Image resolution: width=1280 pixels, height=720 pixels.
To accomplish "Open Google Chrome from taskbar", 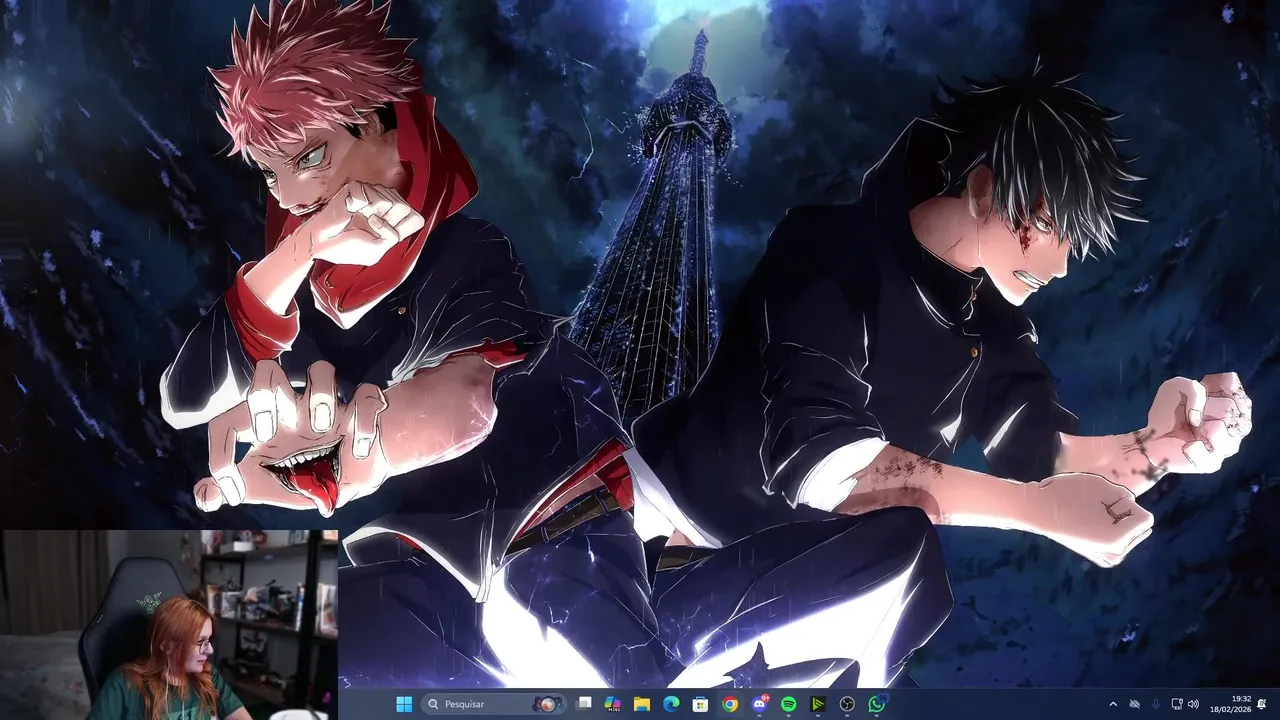I will [730, 704].
